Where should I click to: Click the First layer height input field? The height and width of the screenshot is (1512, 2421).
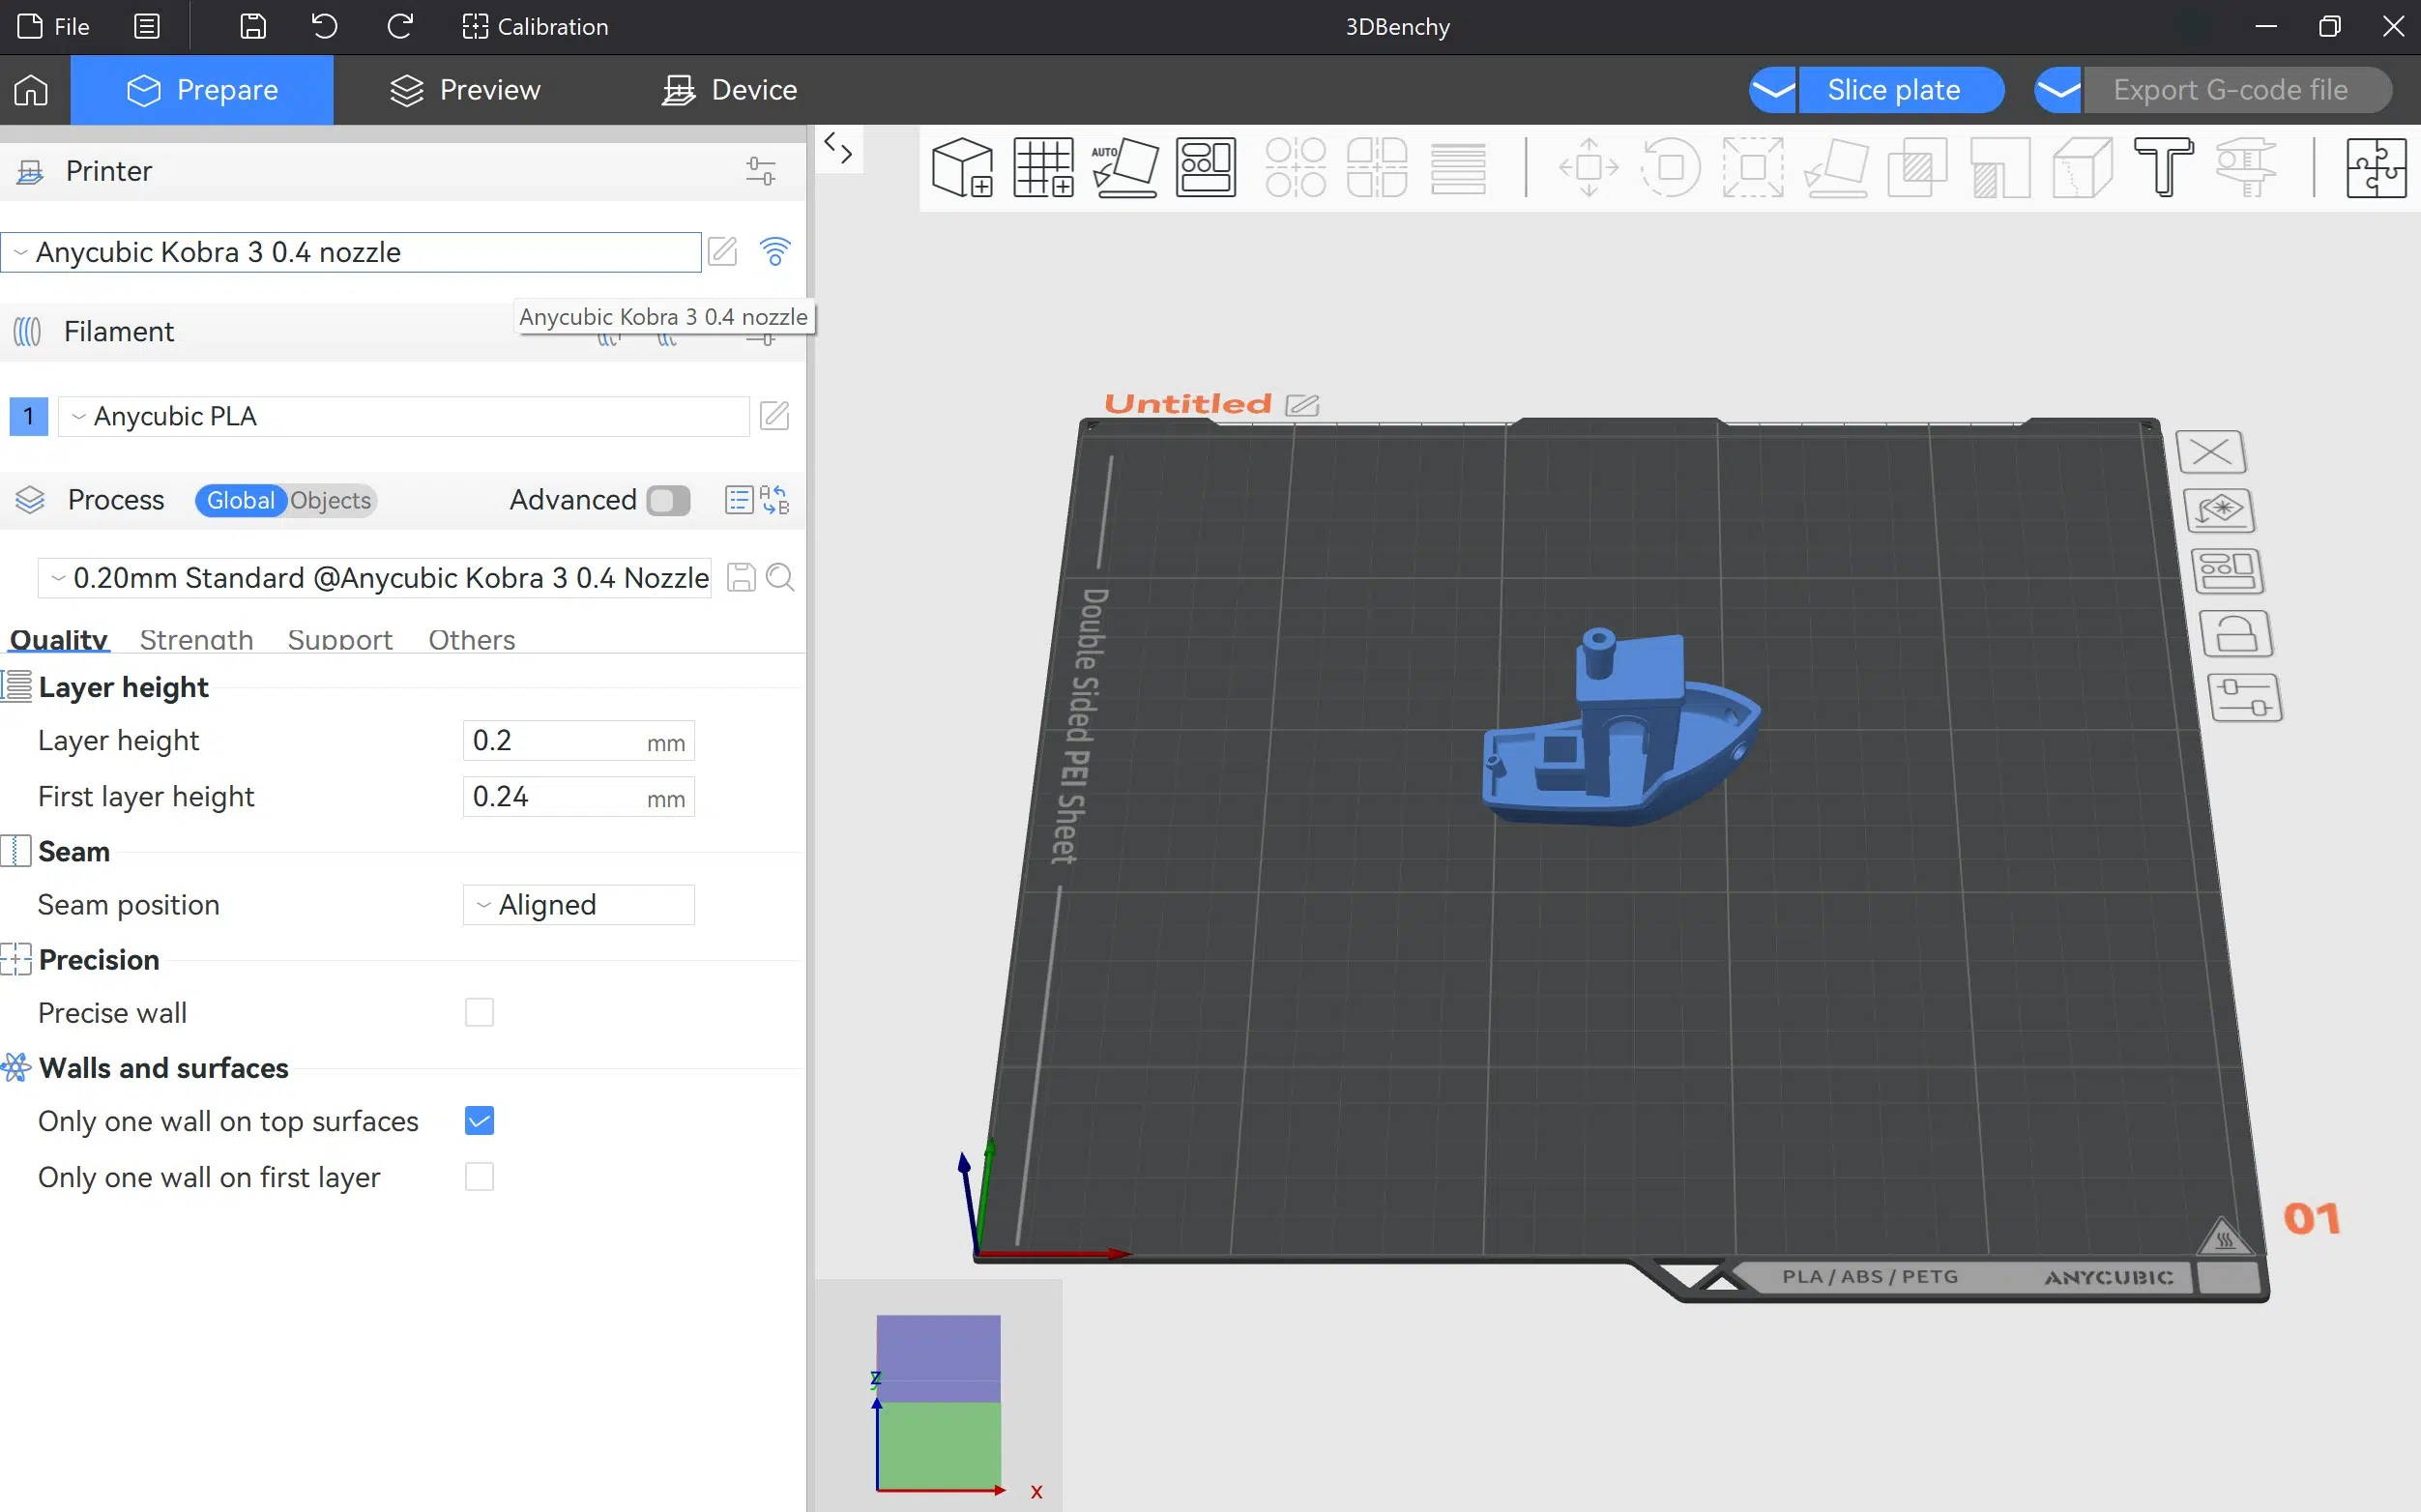pyautogui.click(x=579, y=797)
